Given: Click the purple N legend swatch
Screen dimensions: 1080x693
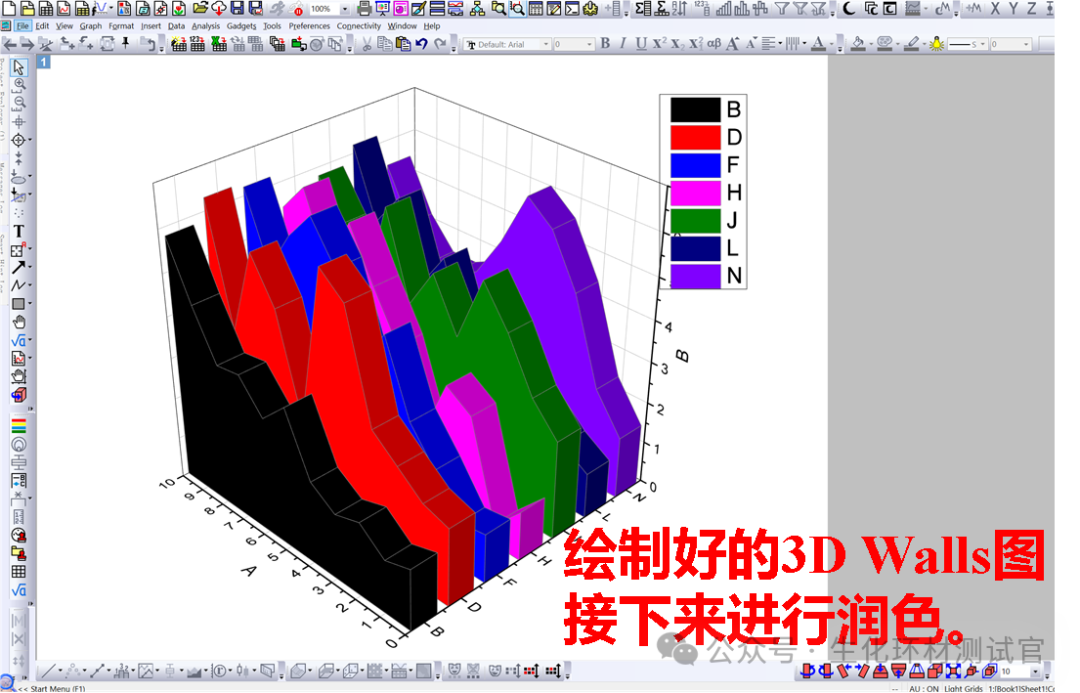Looking at the screenshot, I should click(x=696, y=276).
